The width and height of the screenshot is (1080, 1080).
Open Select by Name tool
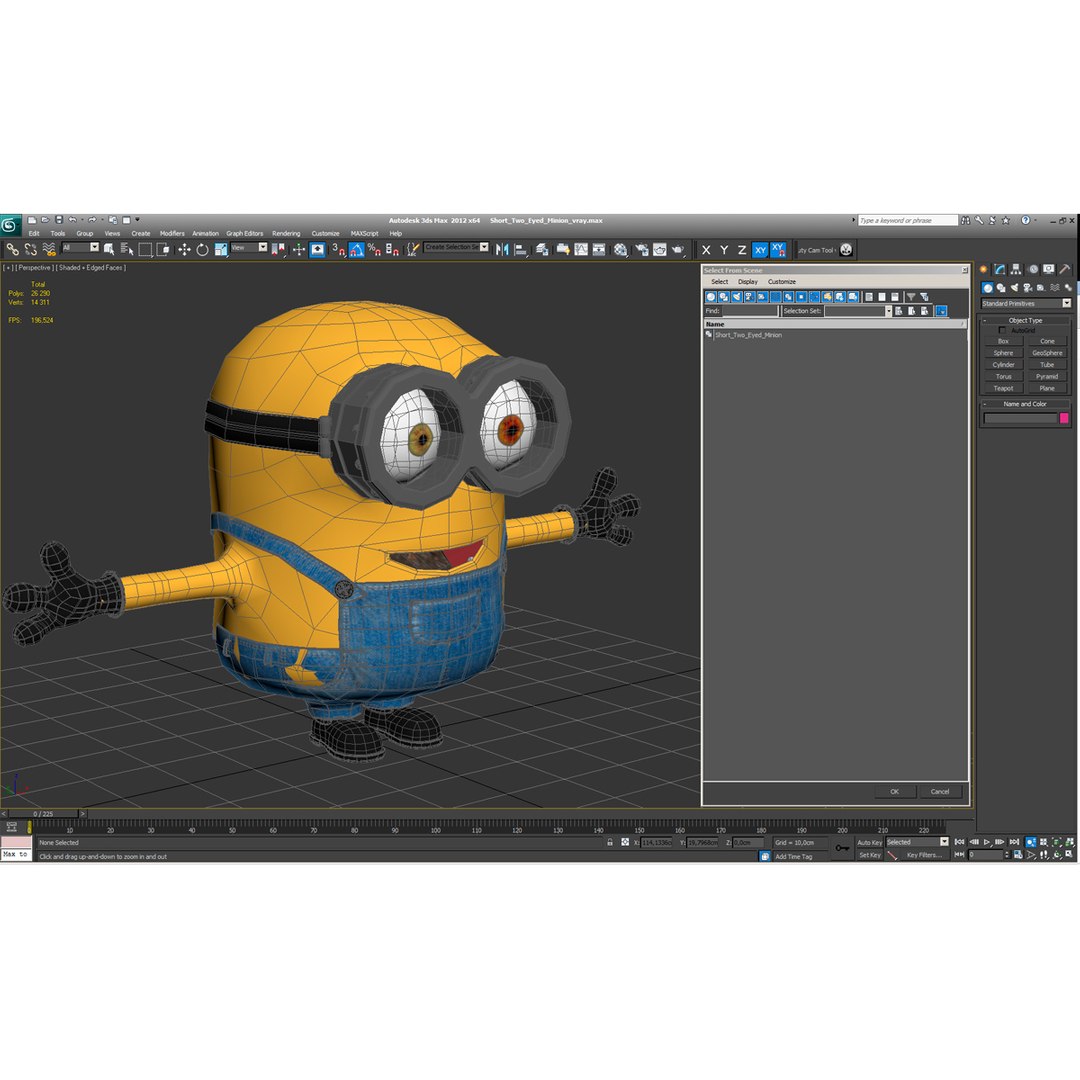pyautogui.click(x=127, y=249)
